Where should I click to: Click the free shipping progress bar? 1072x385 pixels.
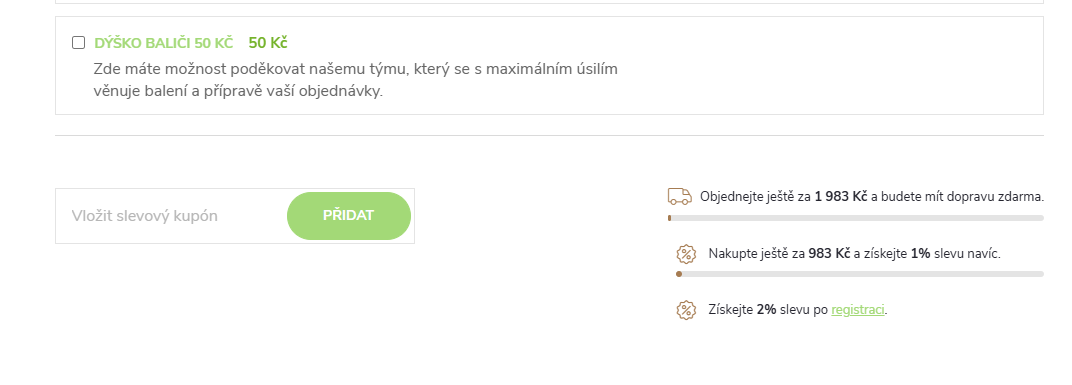pyautogui.click(x=856, y=218)
